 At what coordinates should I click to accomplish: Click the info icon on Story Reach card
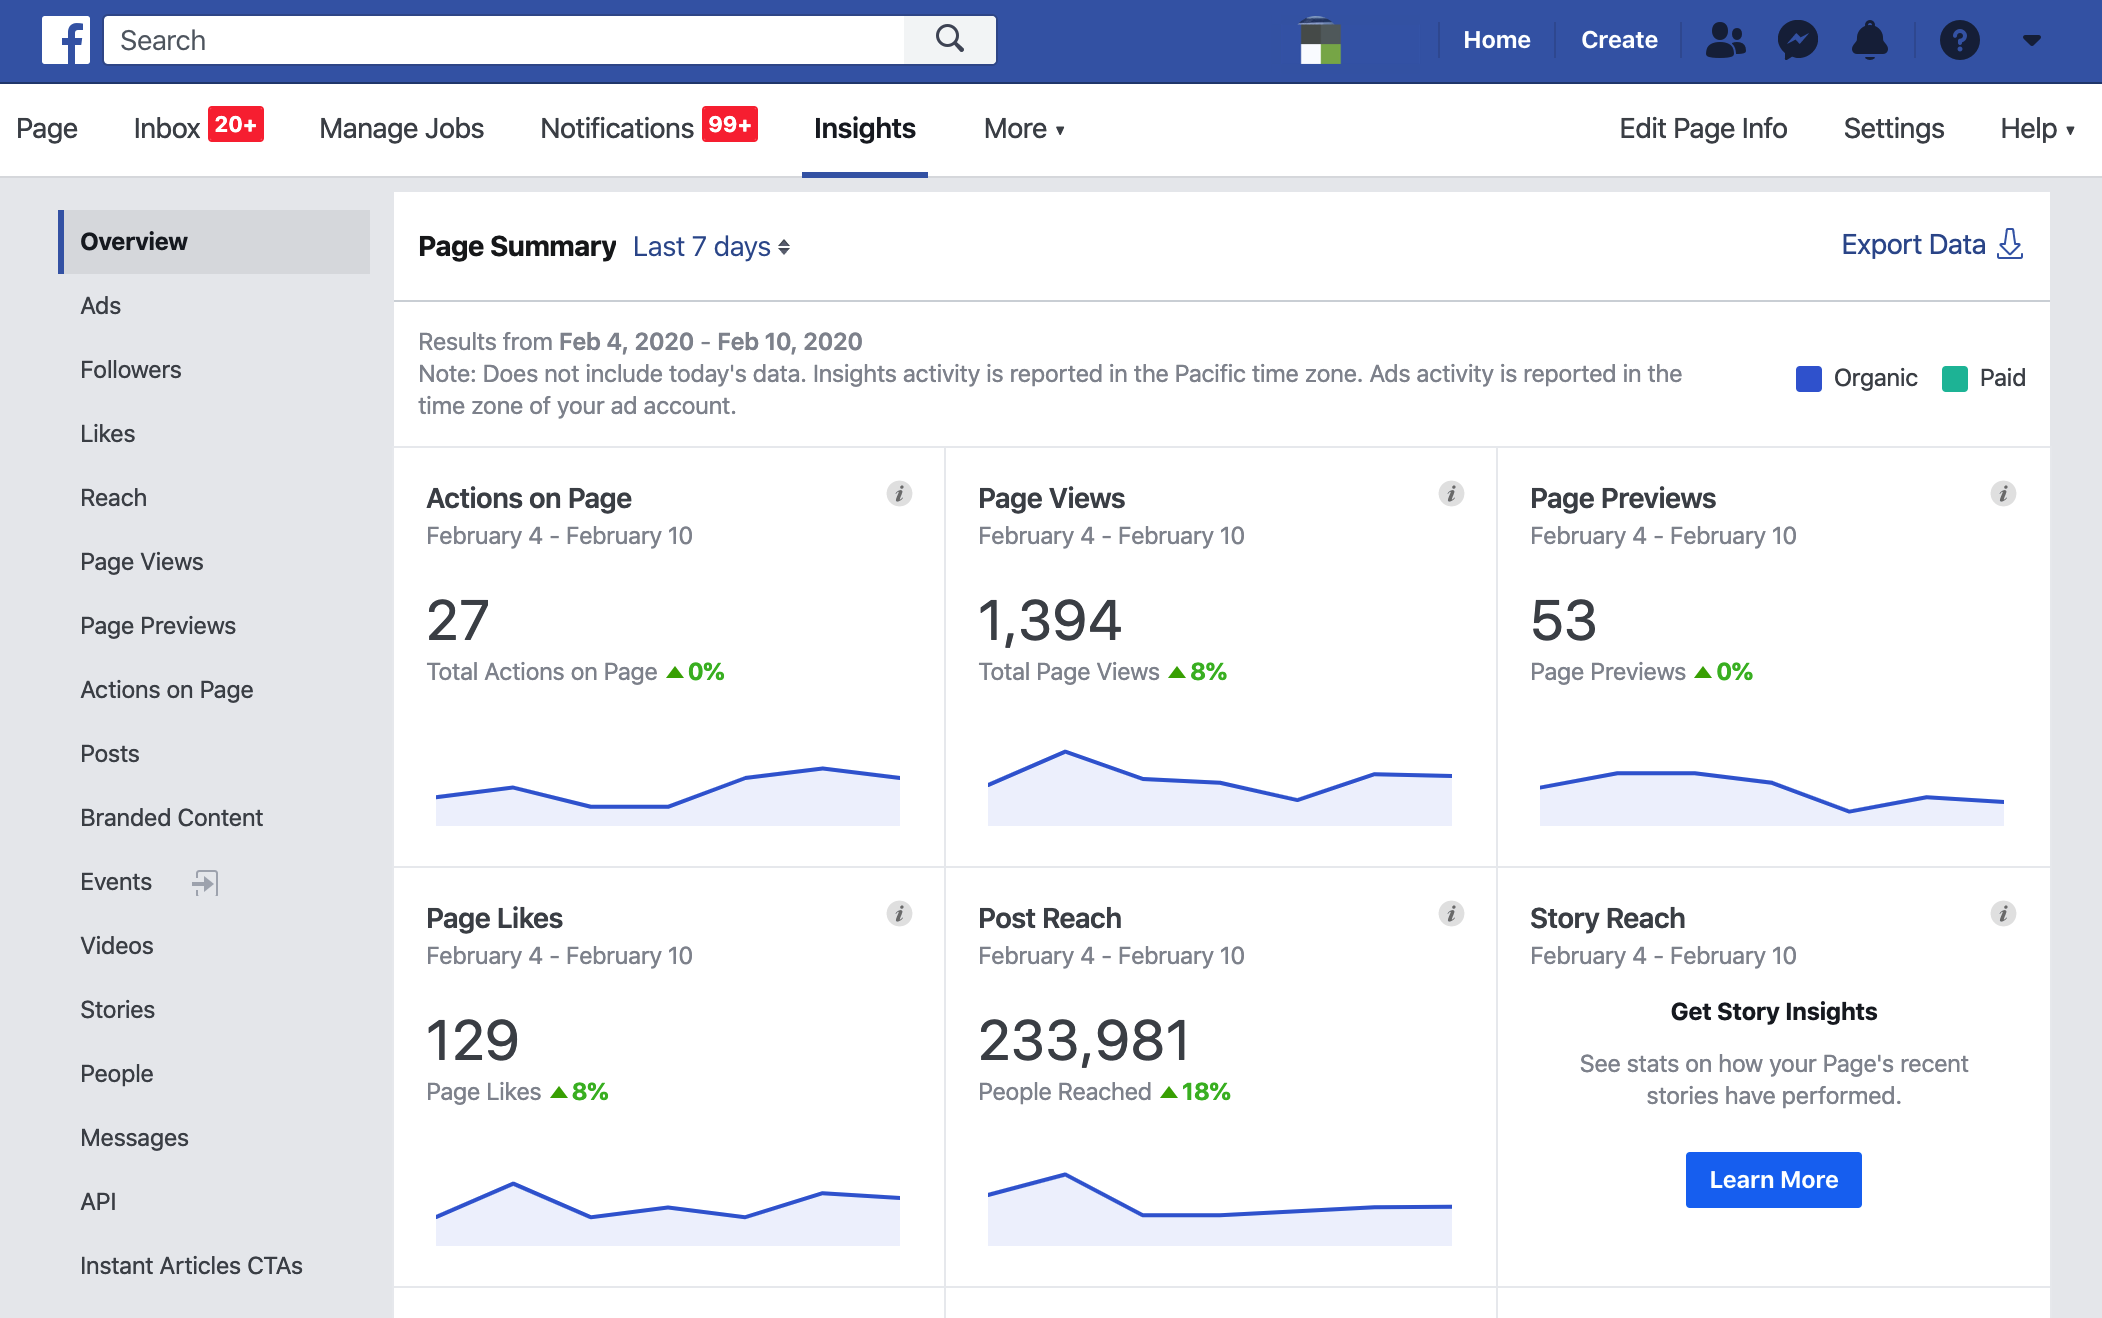click(2003, 913)
